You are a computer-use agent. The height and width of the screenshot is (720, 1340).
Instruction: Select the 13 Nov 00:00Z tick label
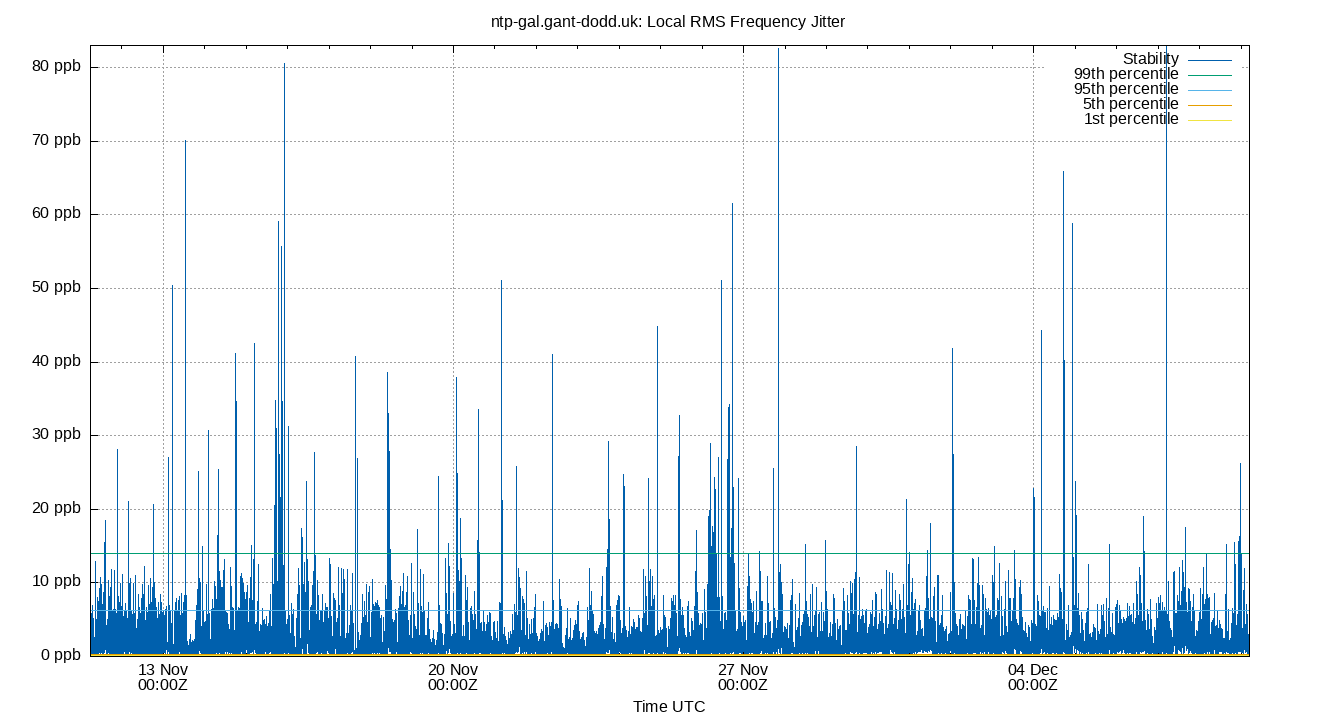[x=162, y=679]
